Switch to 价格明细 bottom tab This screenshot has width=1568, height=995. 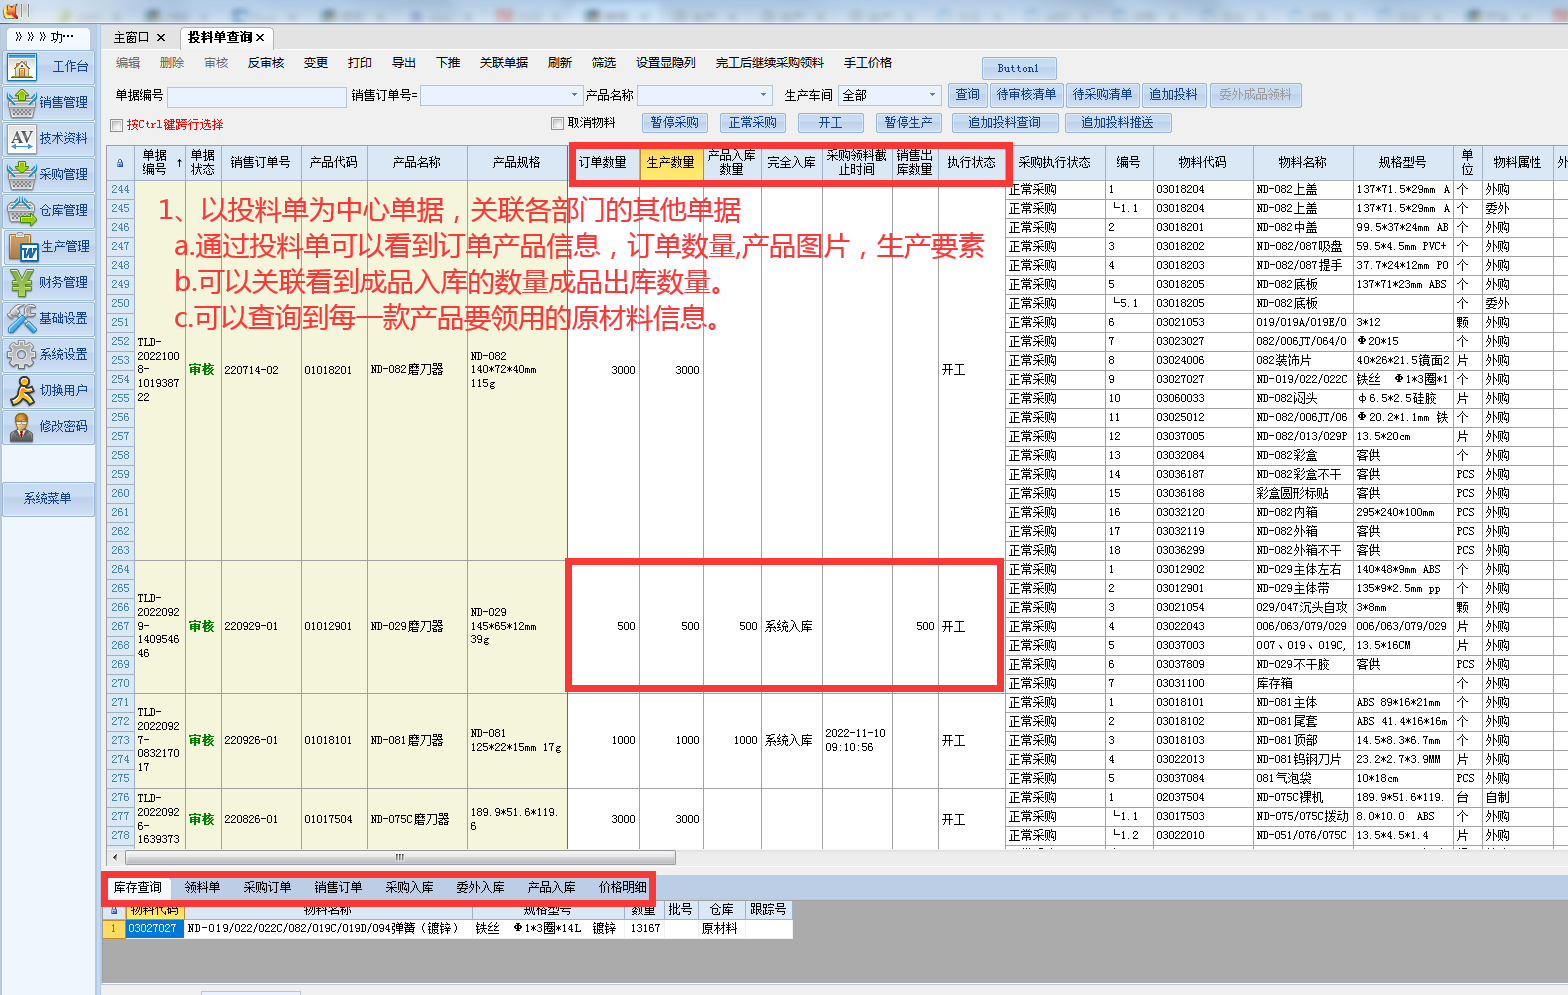[622, 888]
